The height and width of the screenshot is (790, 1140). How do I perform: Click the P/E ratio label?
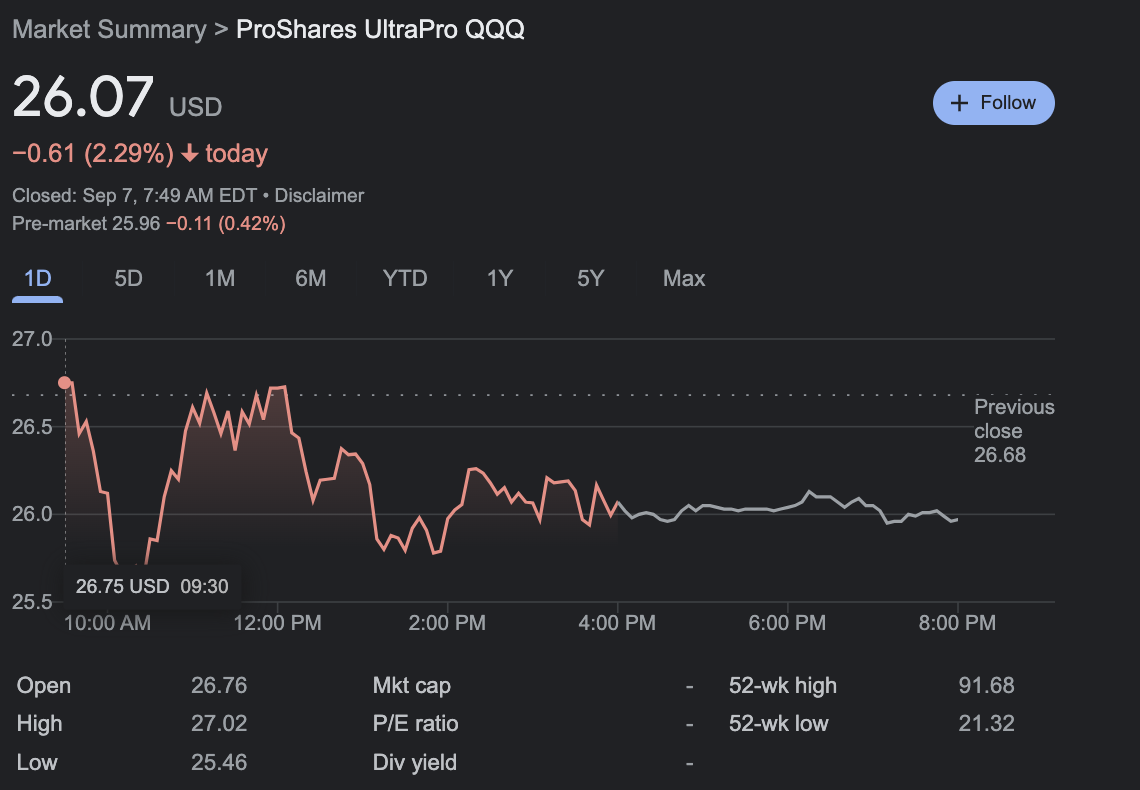click(x=415, y=723)
